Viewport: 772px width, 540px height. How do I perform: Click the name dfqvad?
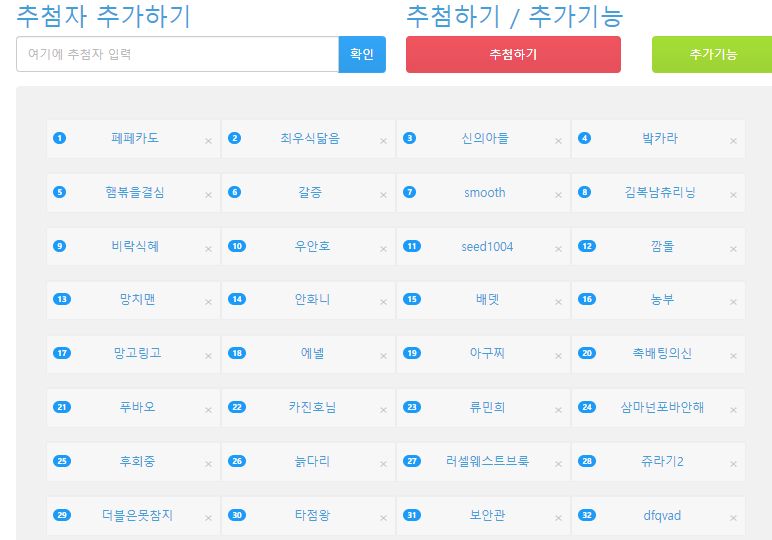662,516
